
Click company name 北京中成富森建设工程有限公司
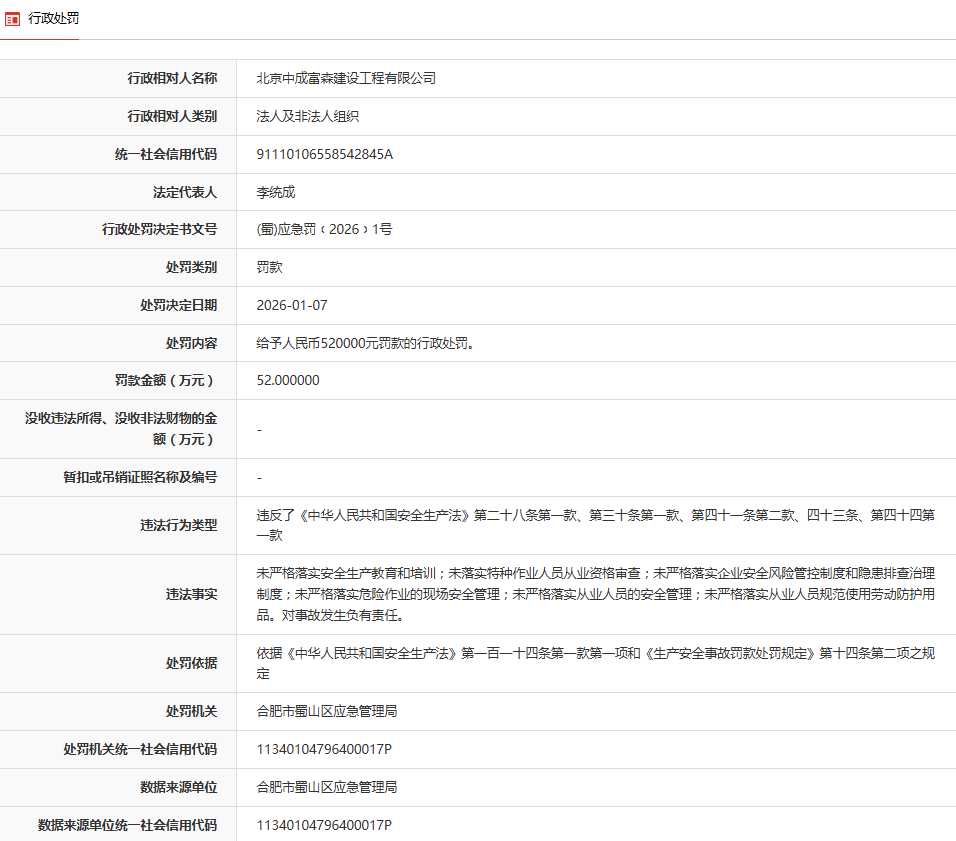346,78
